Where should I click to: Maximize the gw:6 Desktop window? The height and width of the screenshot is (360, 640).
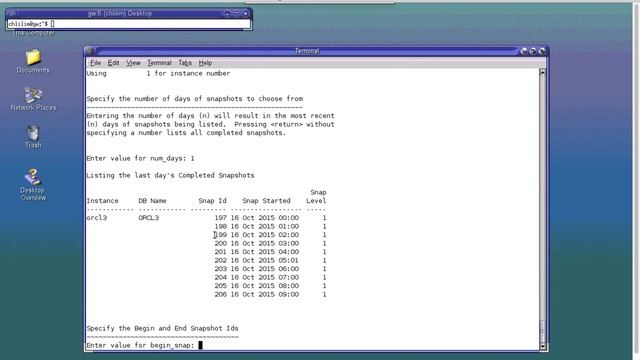236,13
